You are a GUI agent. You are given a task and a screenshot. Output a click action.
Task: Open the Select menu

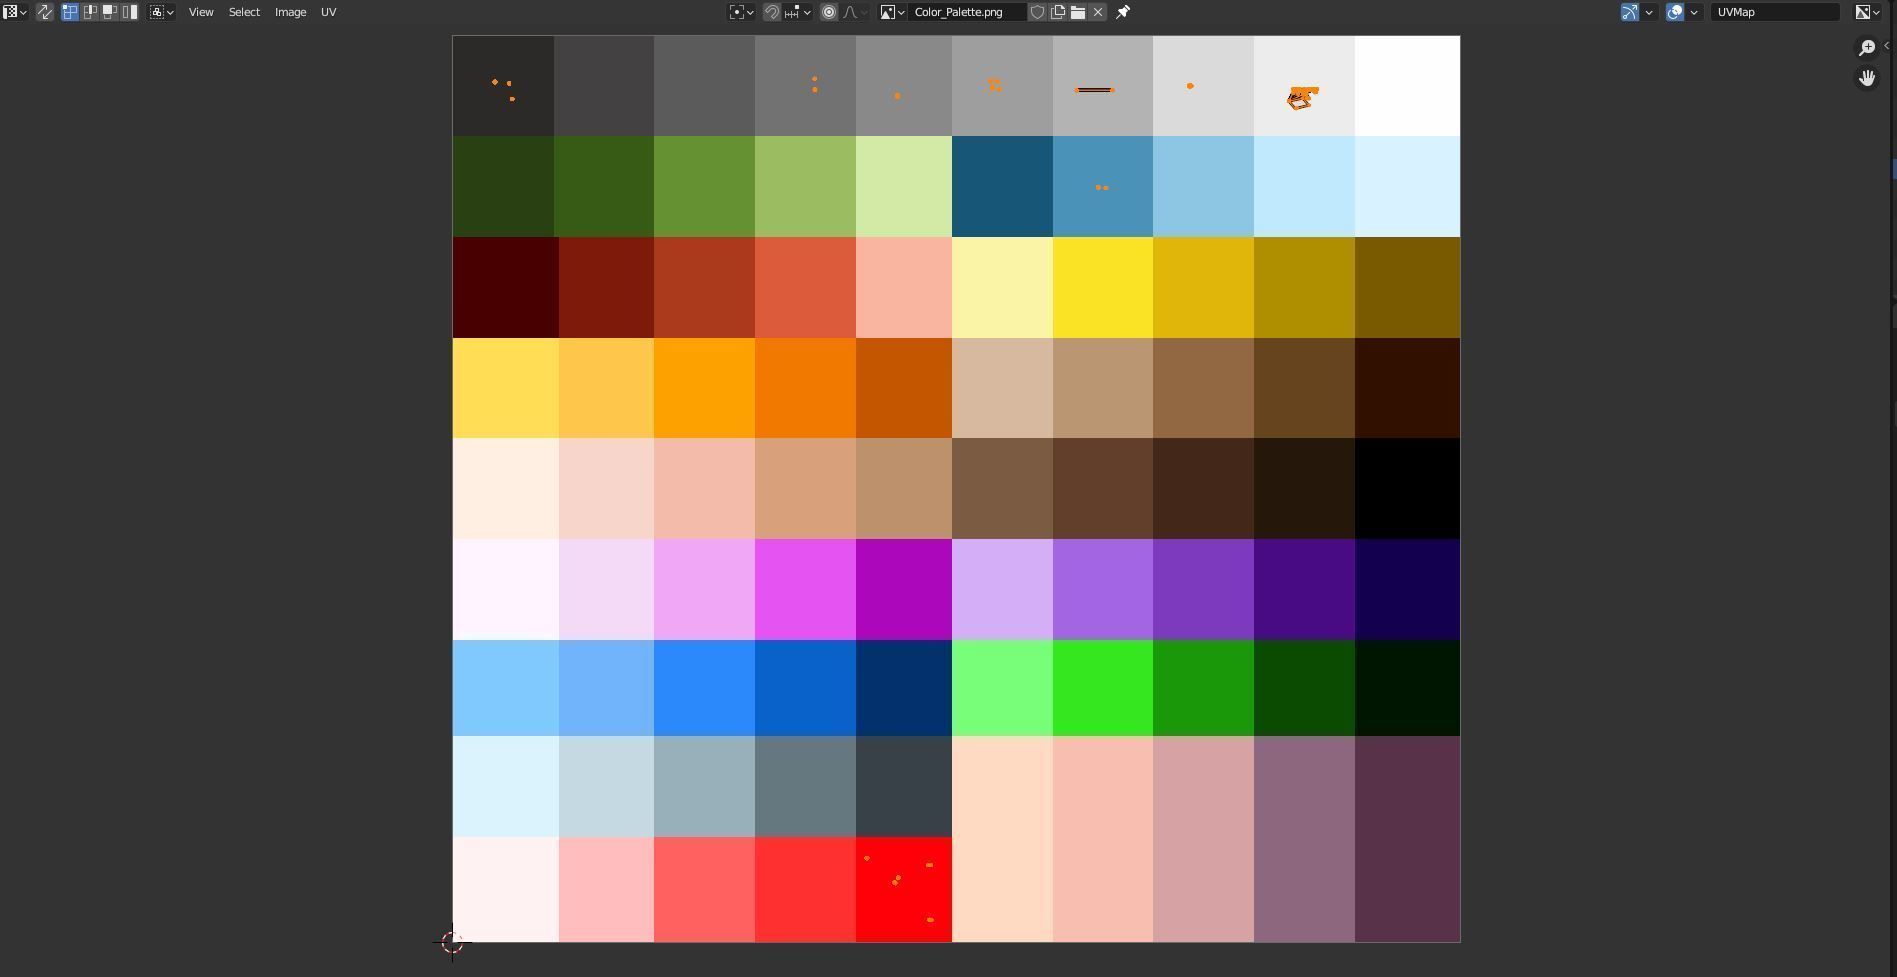244,12
